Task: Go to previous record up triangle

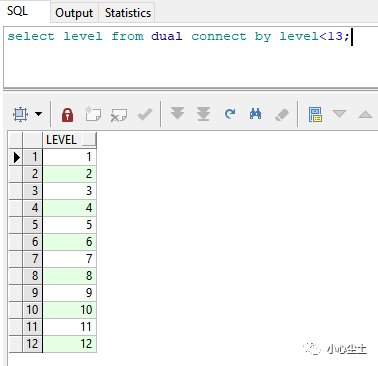Action: click(x=365, y=115)
